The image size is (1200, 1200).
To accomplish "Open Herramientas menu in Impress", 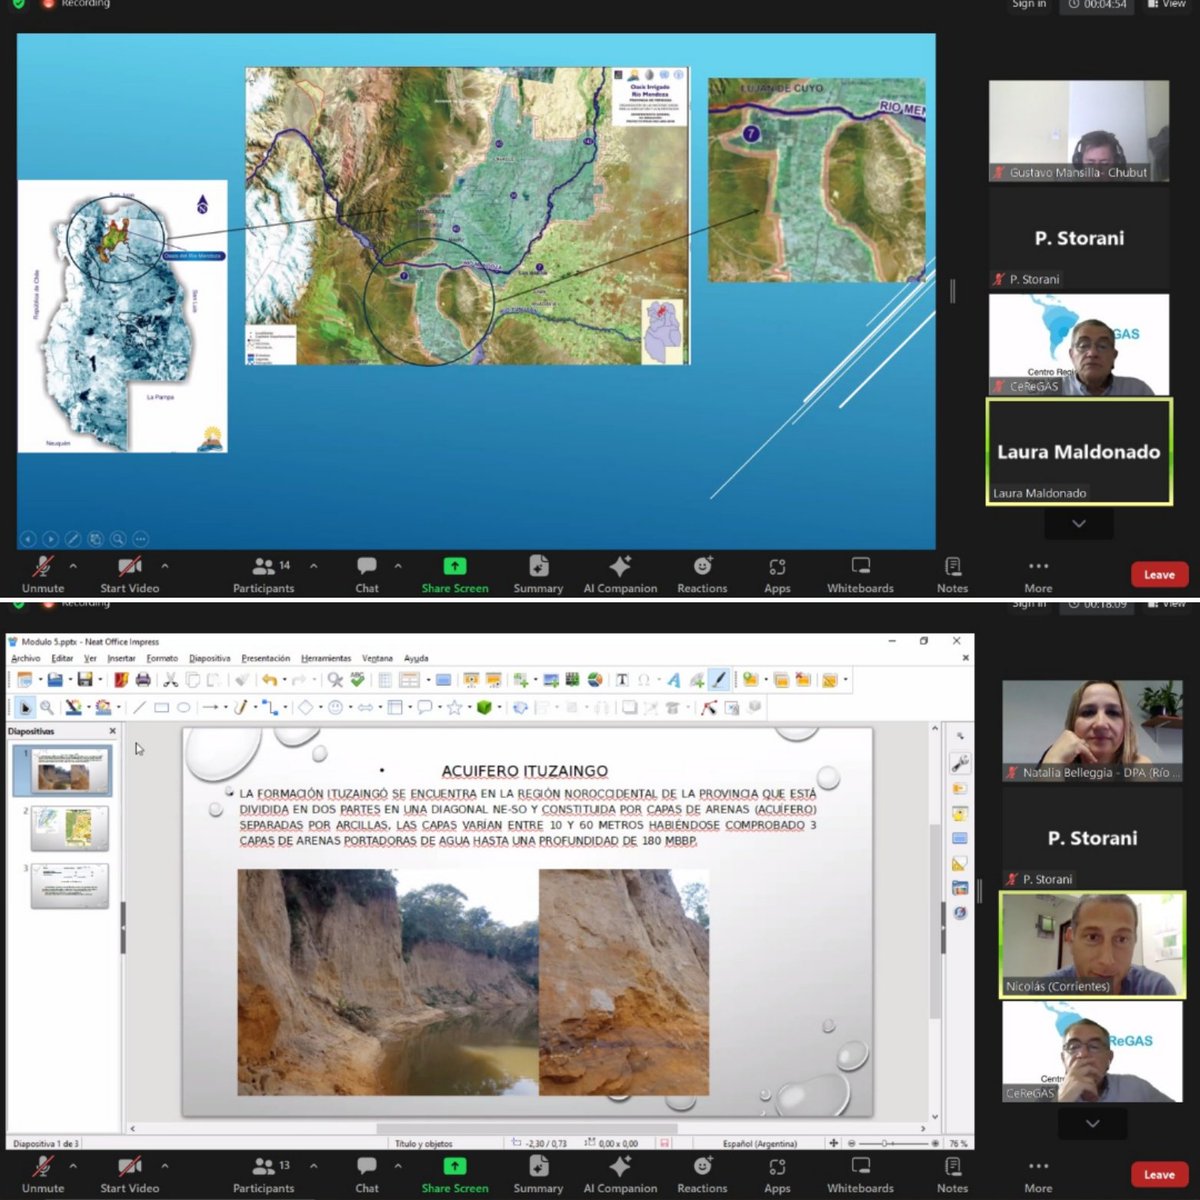I will (x=326, y=658).
